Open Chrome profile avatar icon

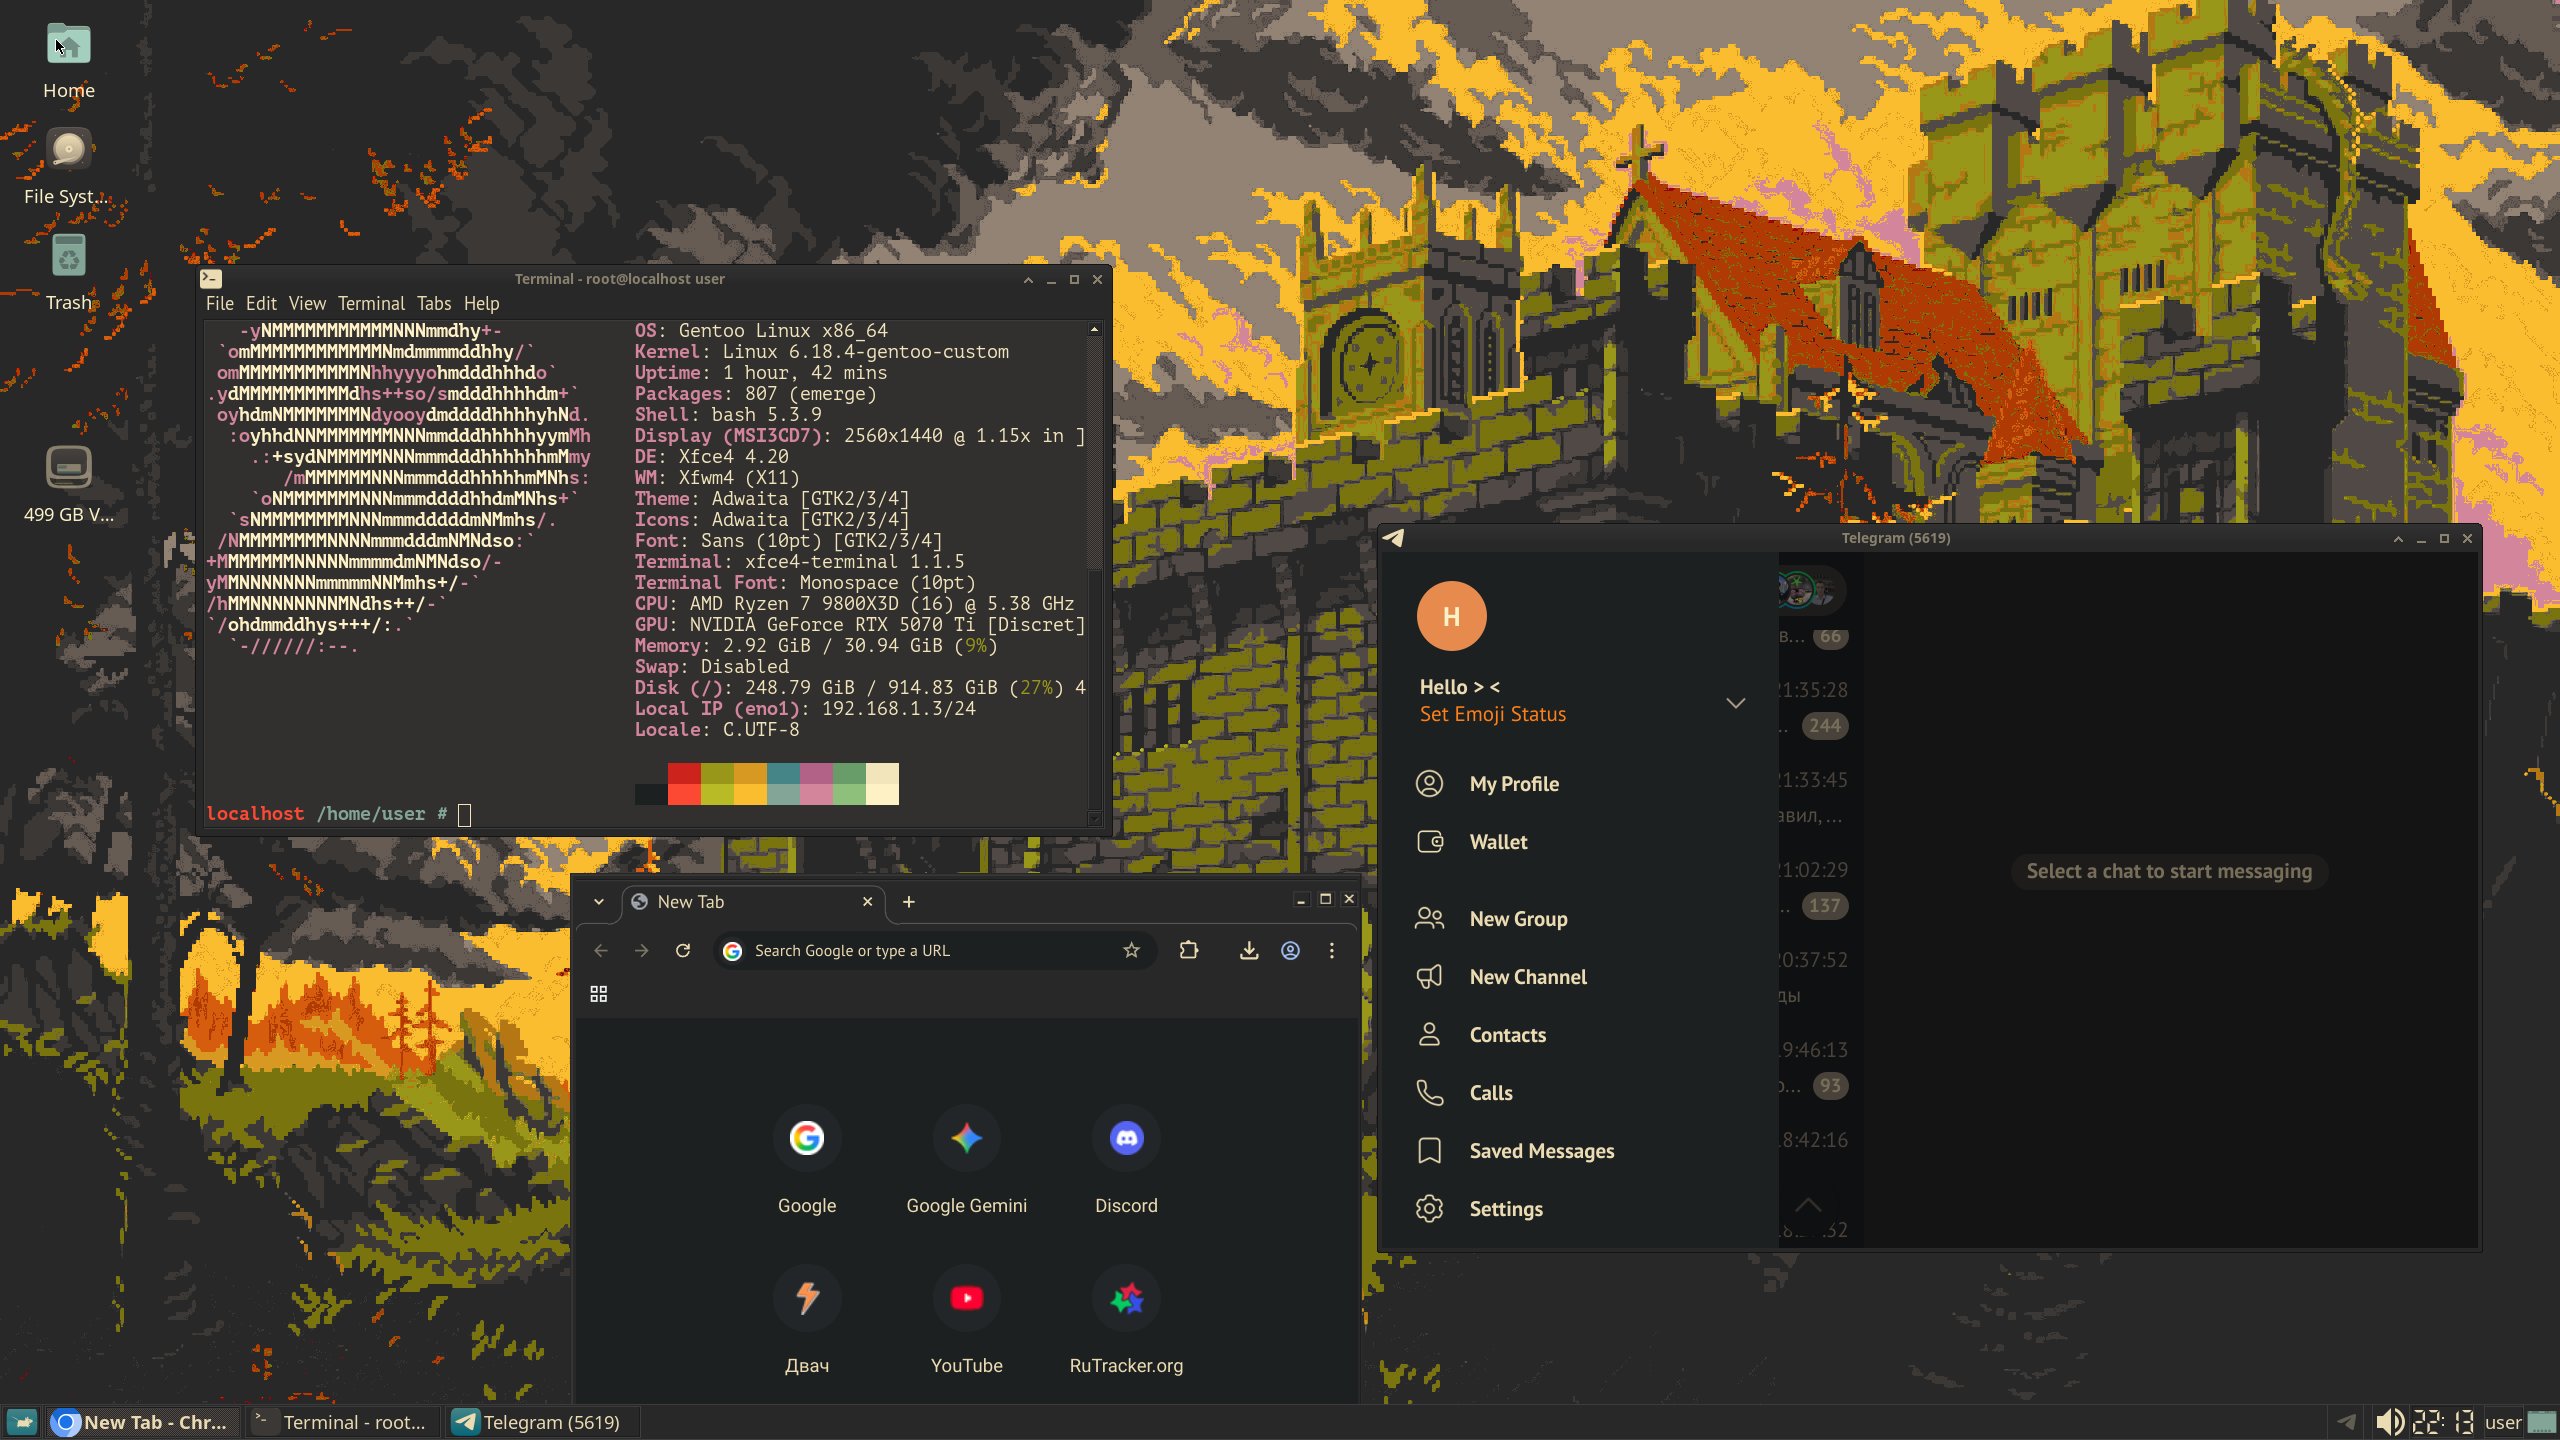coord(1290,950)
